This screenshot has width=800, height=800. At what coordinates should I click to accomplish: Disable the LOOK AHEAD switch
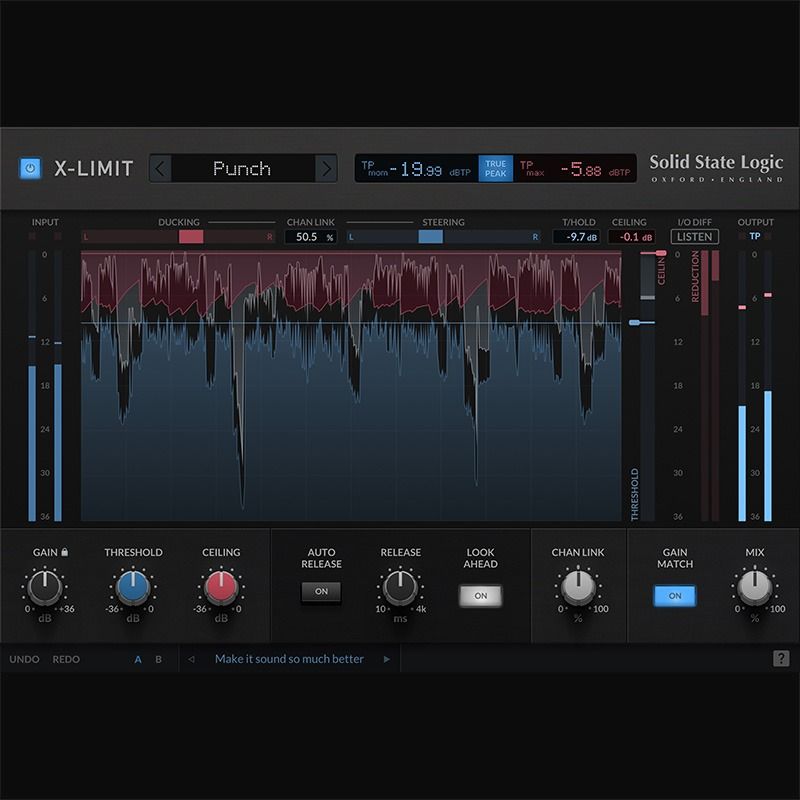[481, 595]
